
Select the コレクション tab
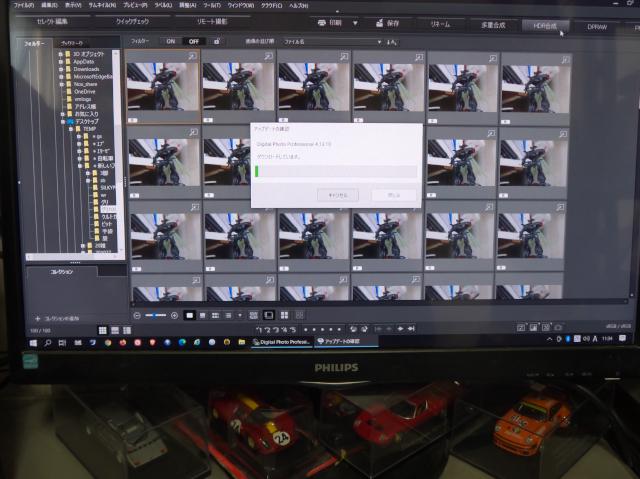[62, 272]
